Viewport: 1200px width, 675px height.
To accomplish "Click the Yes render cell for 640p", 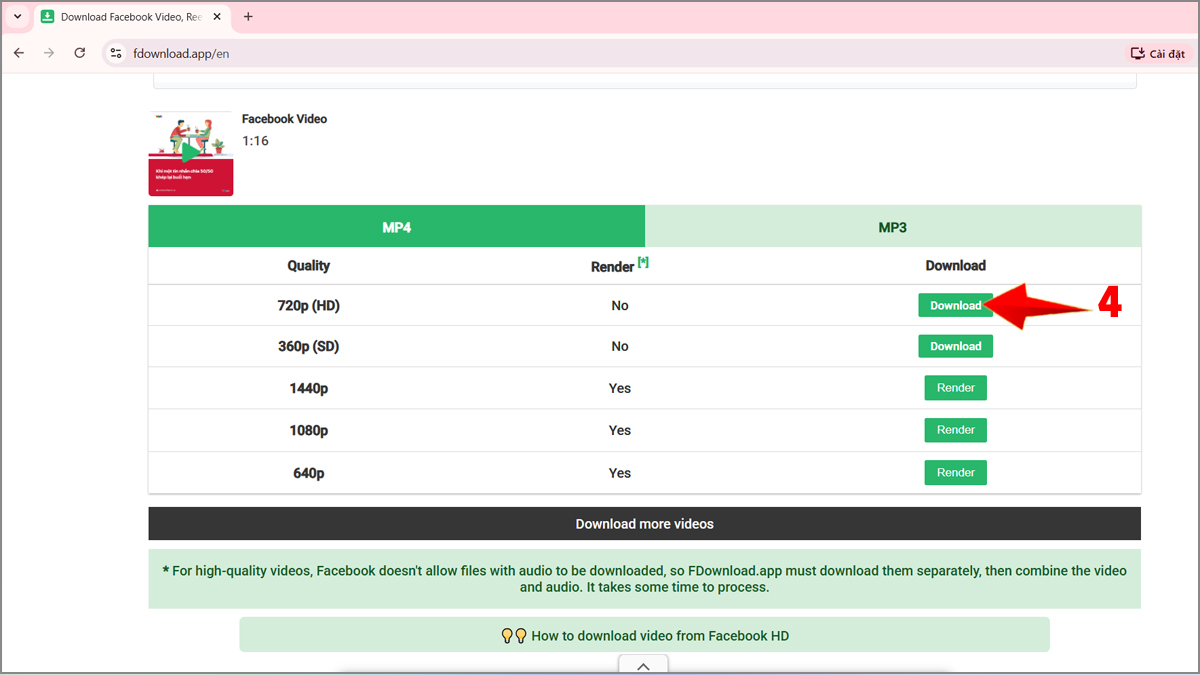I will pyautogui.click(x=620, y=473).
